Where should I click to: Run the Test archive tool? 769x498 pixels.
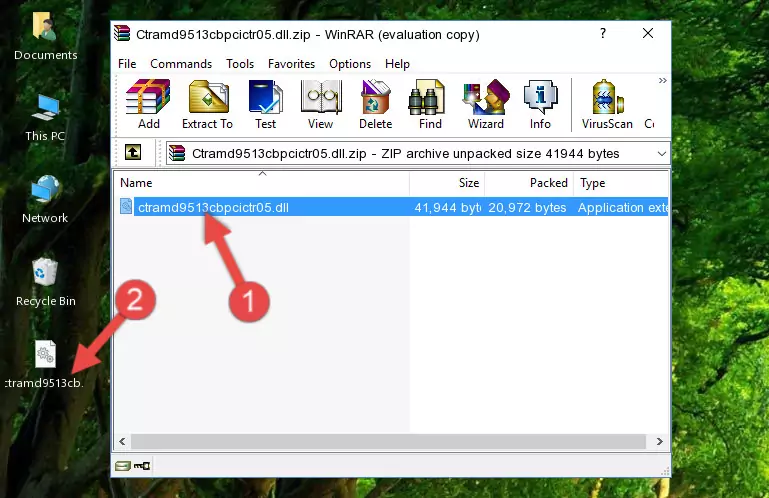tap(265, 104)
